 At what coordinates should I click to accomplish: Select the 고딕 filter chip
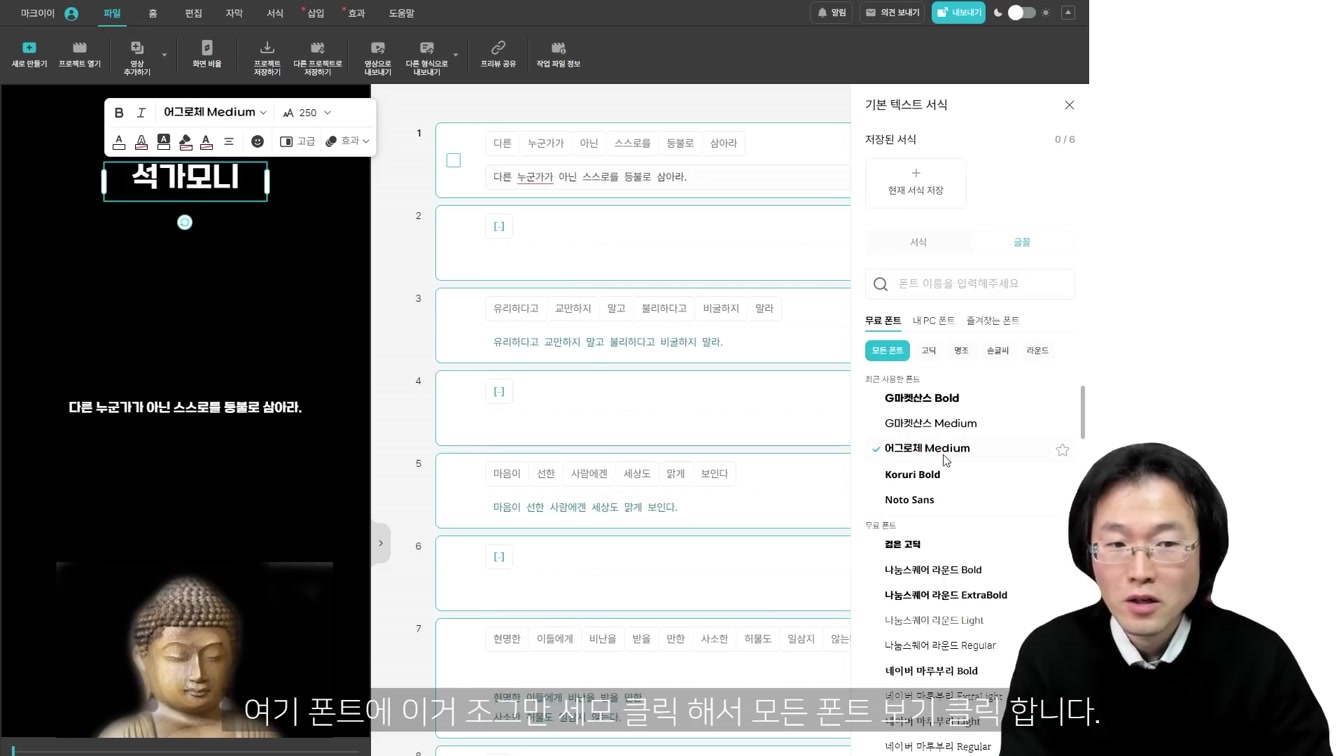point(928,351)
